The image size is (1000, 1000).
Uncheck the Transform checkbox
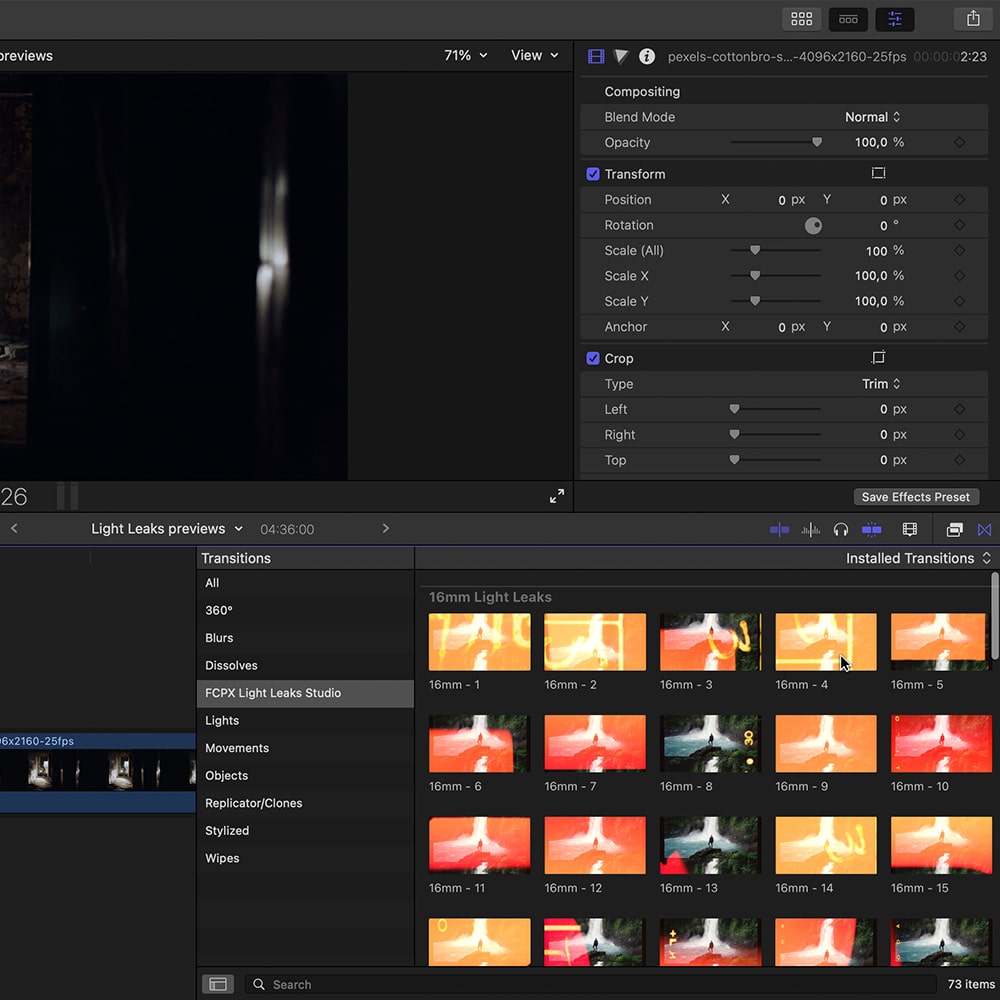click(x=593, y=174)
